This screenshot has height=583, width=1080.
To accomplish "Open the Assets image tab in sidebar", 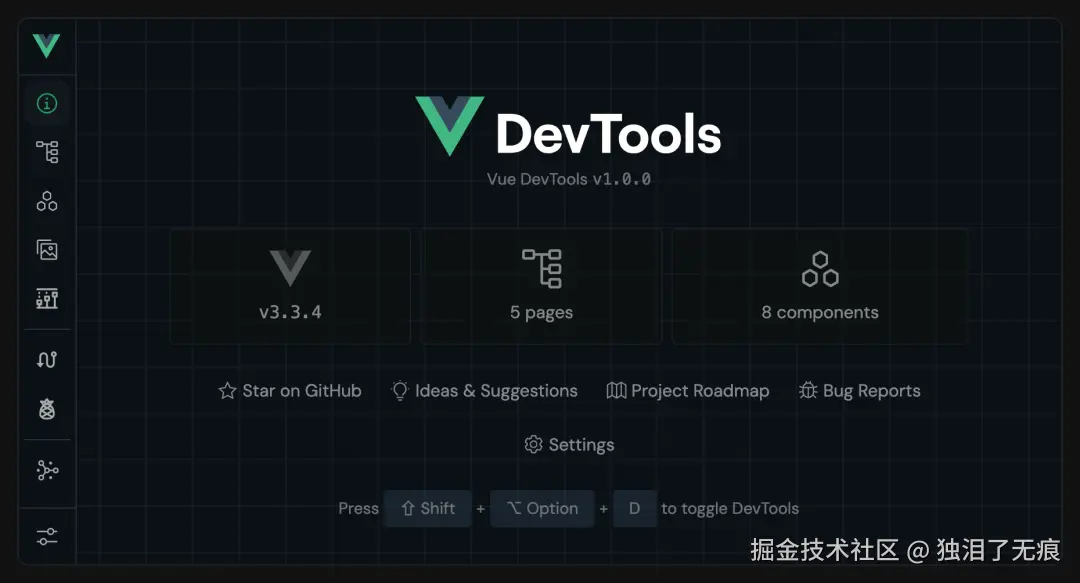I will click(x=47, y=249).
